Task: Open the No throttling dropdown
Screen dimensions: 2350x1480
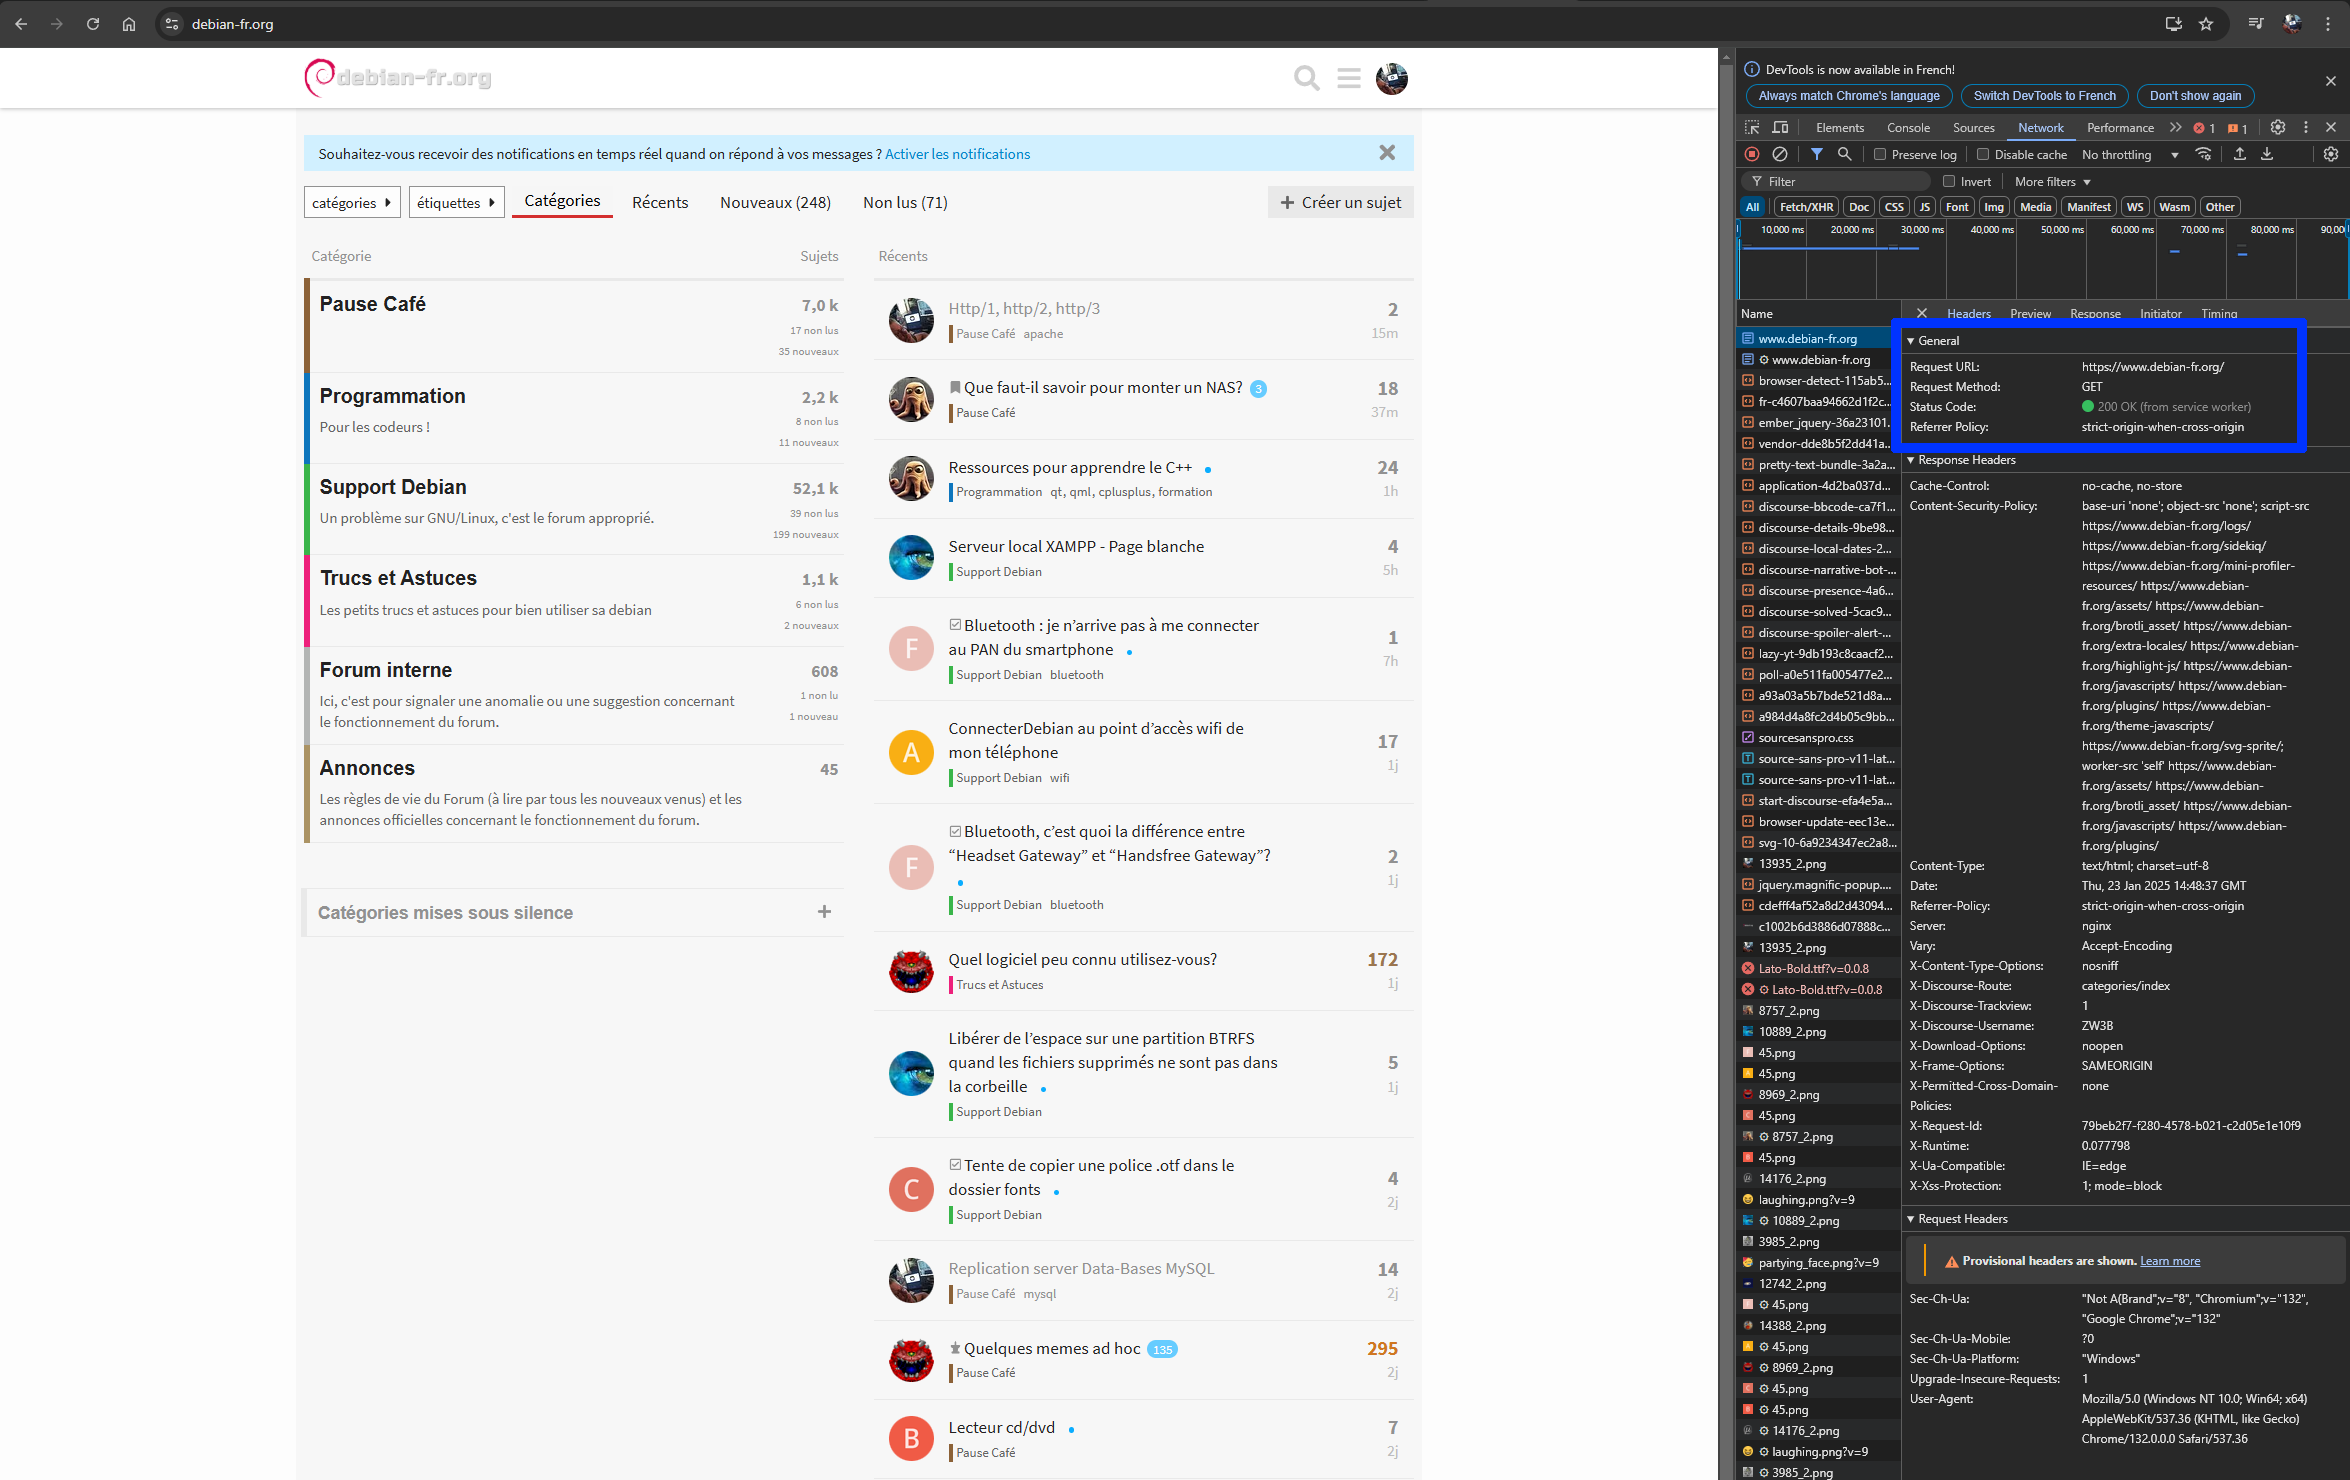Action: point(2130,154)
